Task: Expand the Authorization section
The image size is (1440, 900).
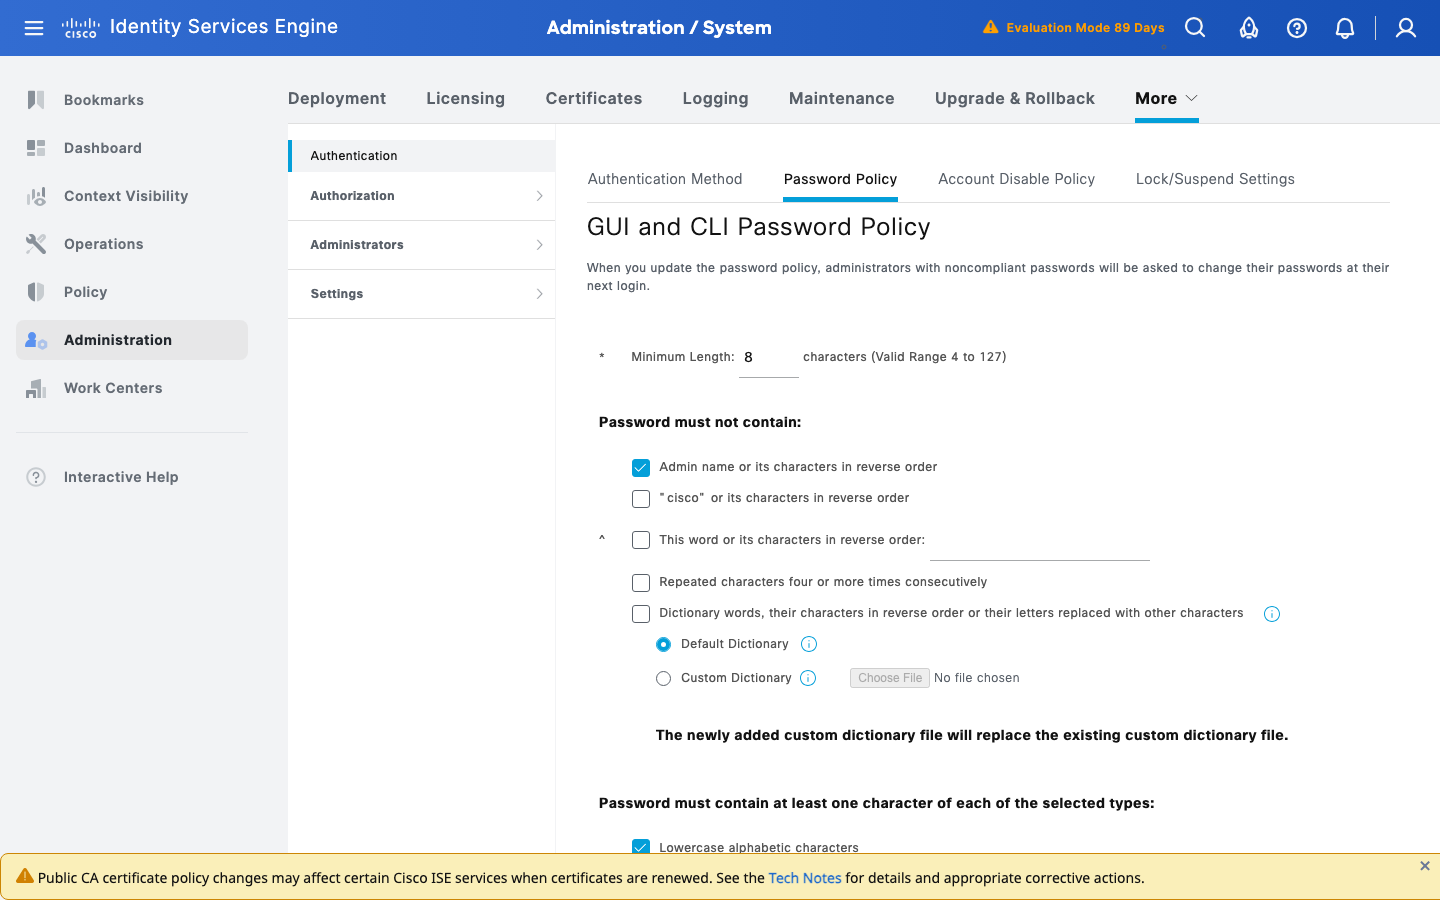Action: 421,196
